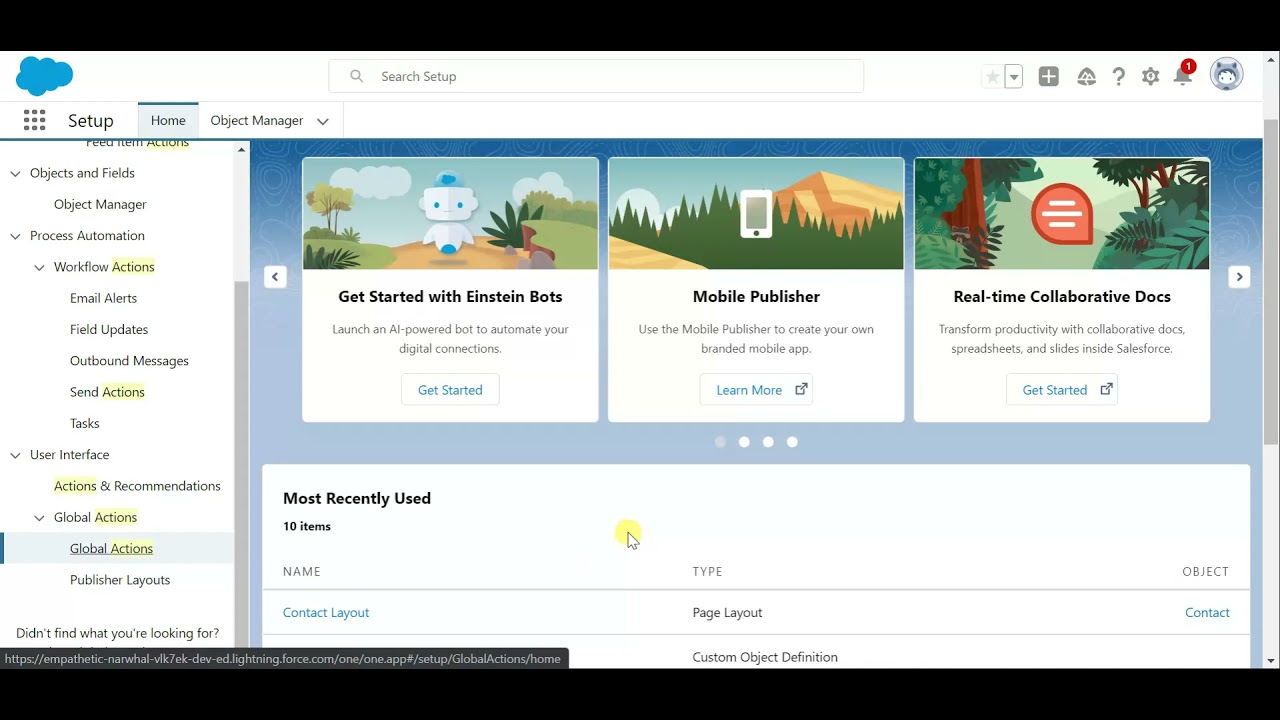Open Object Manager in the sidebar
The image size is (1280, 720).
click(100, 204)
